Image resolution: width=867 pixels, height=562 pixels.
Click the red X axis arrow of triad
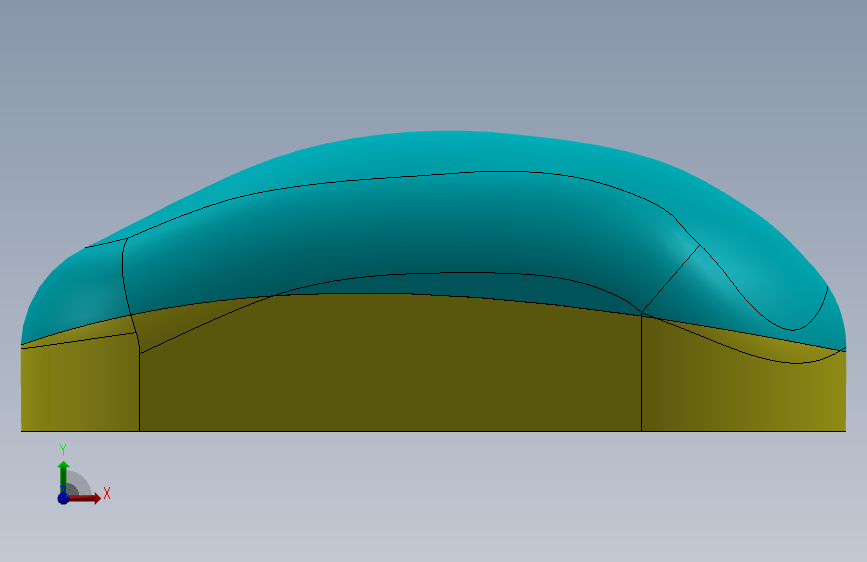pyautogui.click(x=84, y=498)
